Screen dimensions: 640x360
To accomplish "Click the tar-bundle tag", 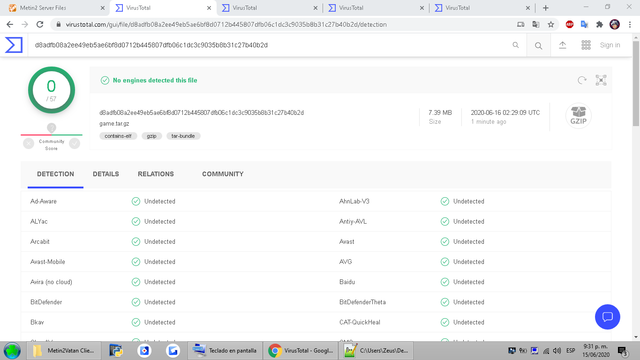I will coord(183,136).
